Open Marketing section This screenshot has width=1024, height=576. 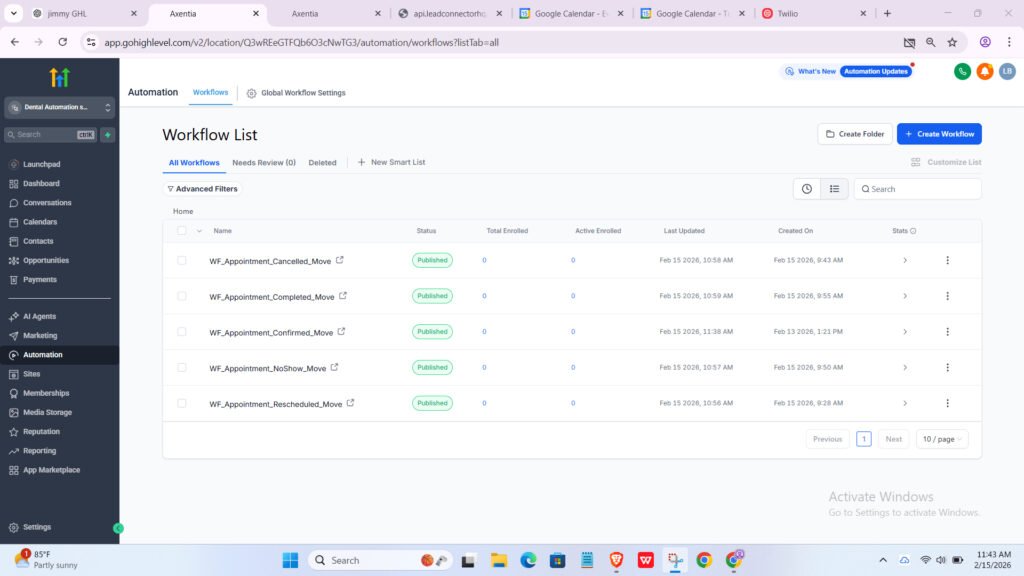40,336
